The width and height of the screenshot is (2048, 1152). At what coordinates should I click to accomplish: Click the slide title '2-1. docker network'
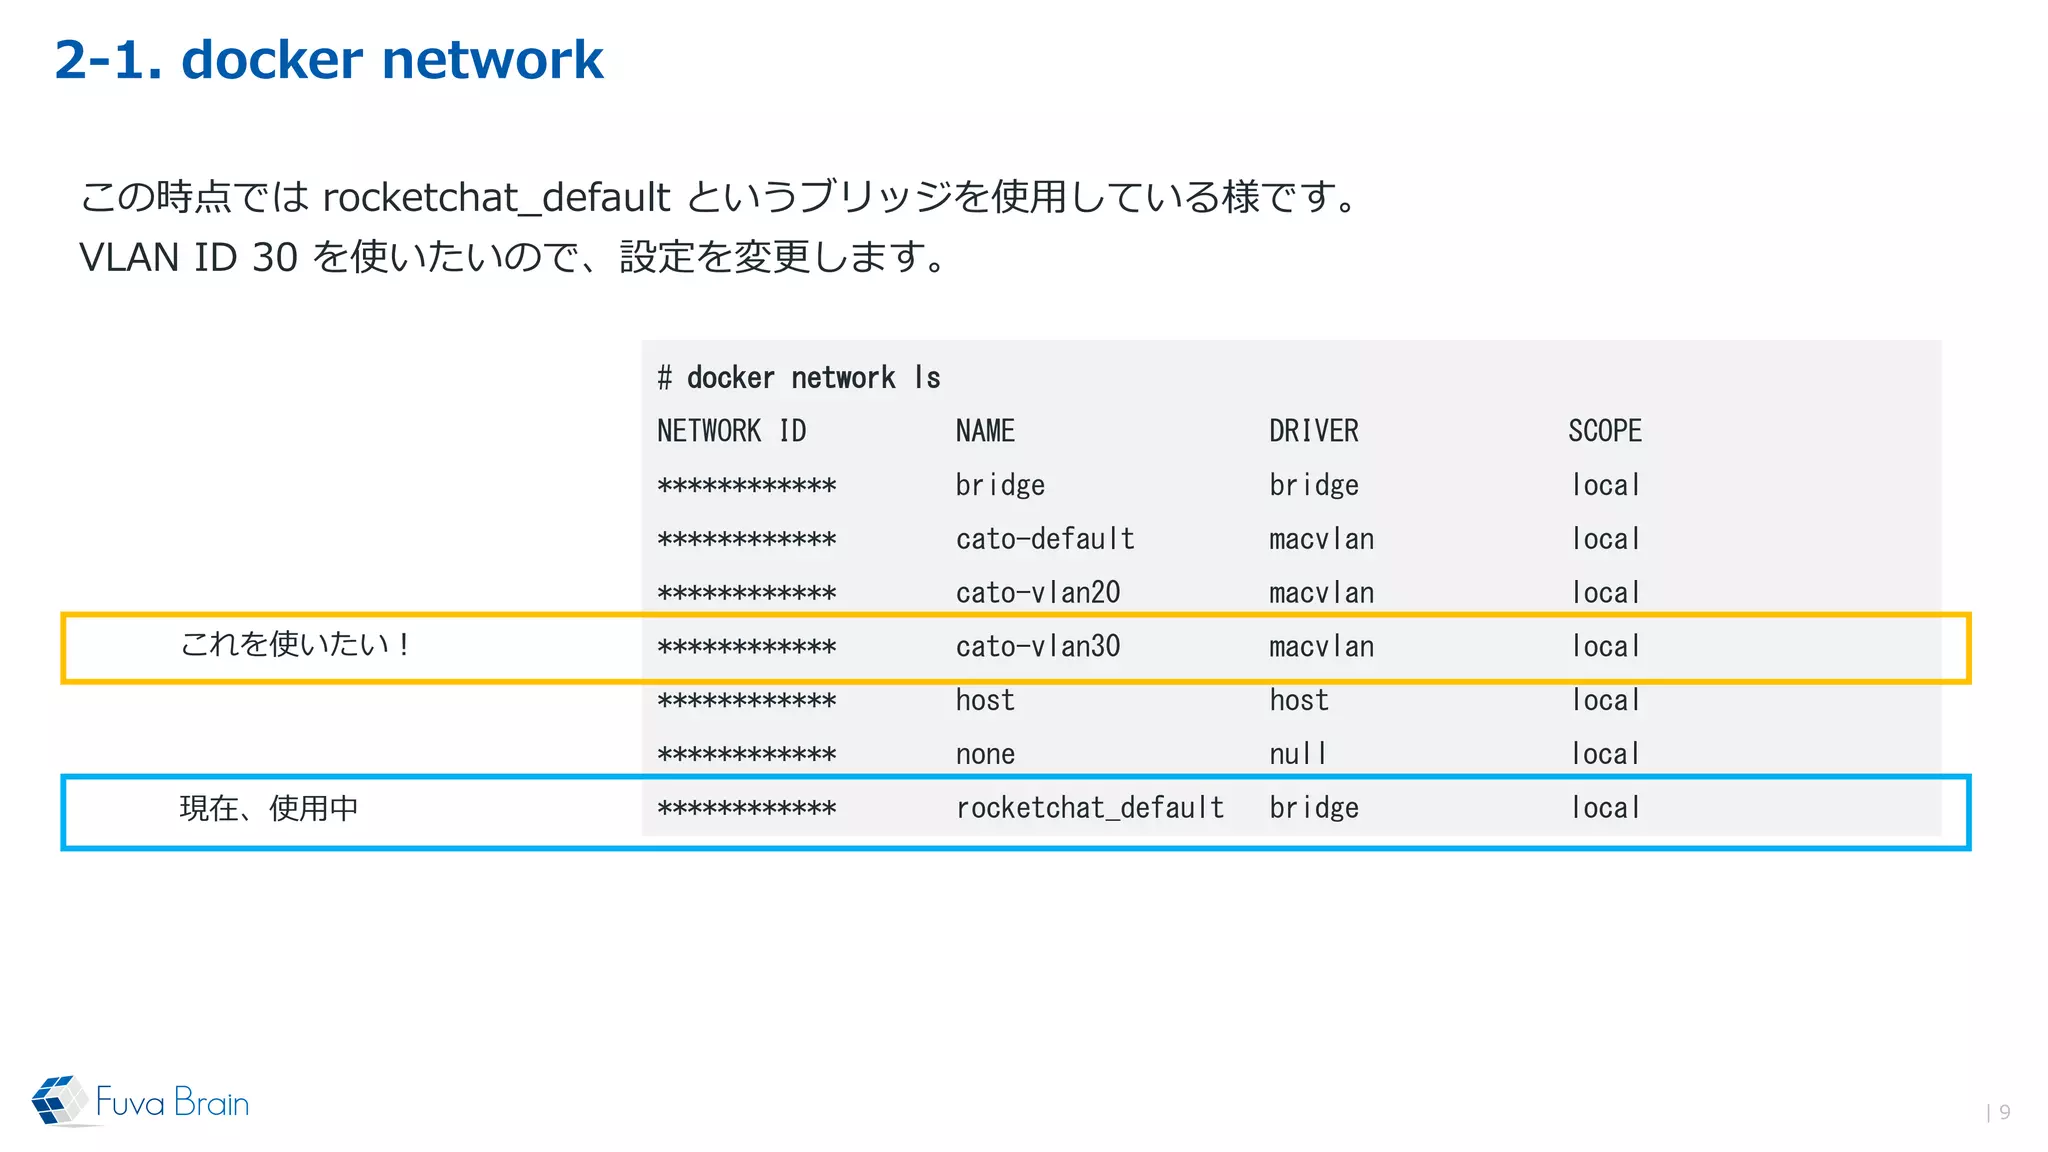click(x=329, y=60)
